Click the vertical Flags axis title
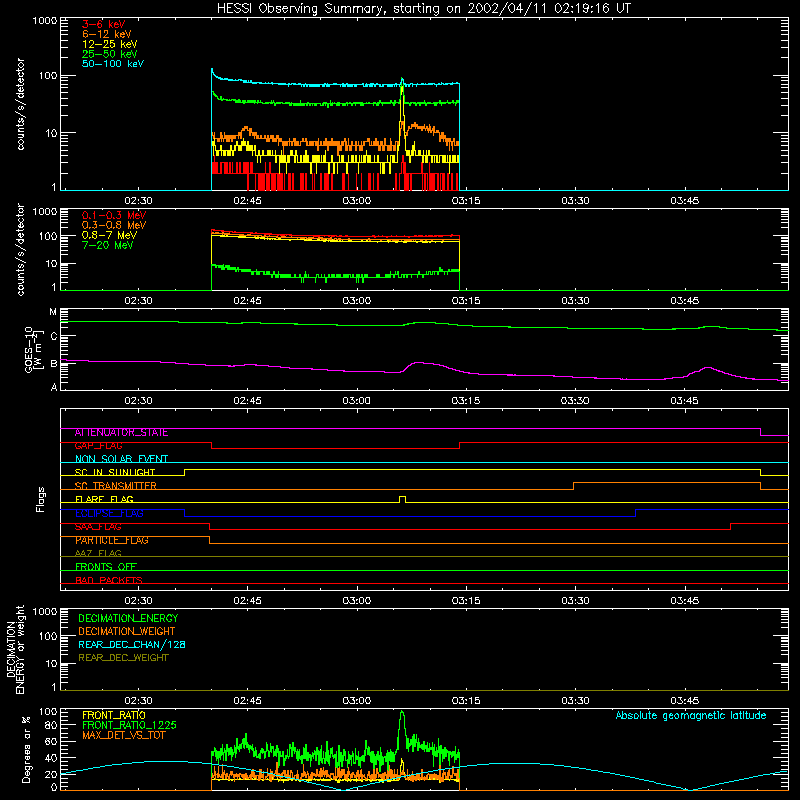 [41, 500]
